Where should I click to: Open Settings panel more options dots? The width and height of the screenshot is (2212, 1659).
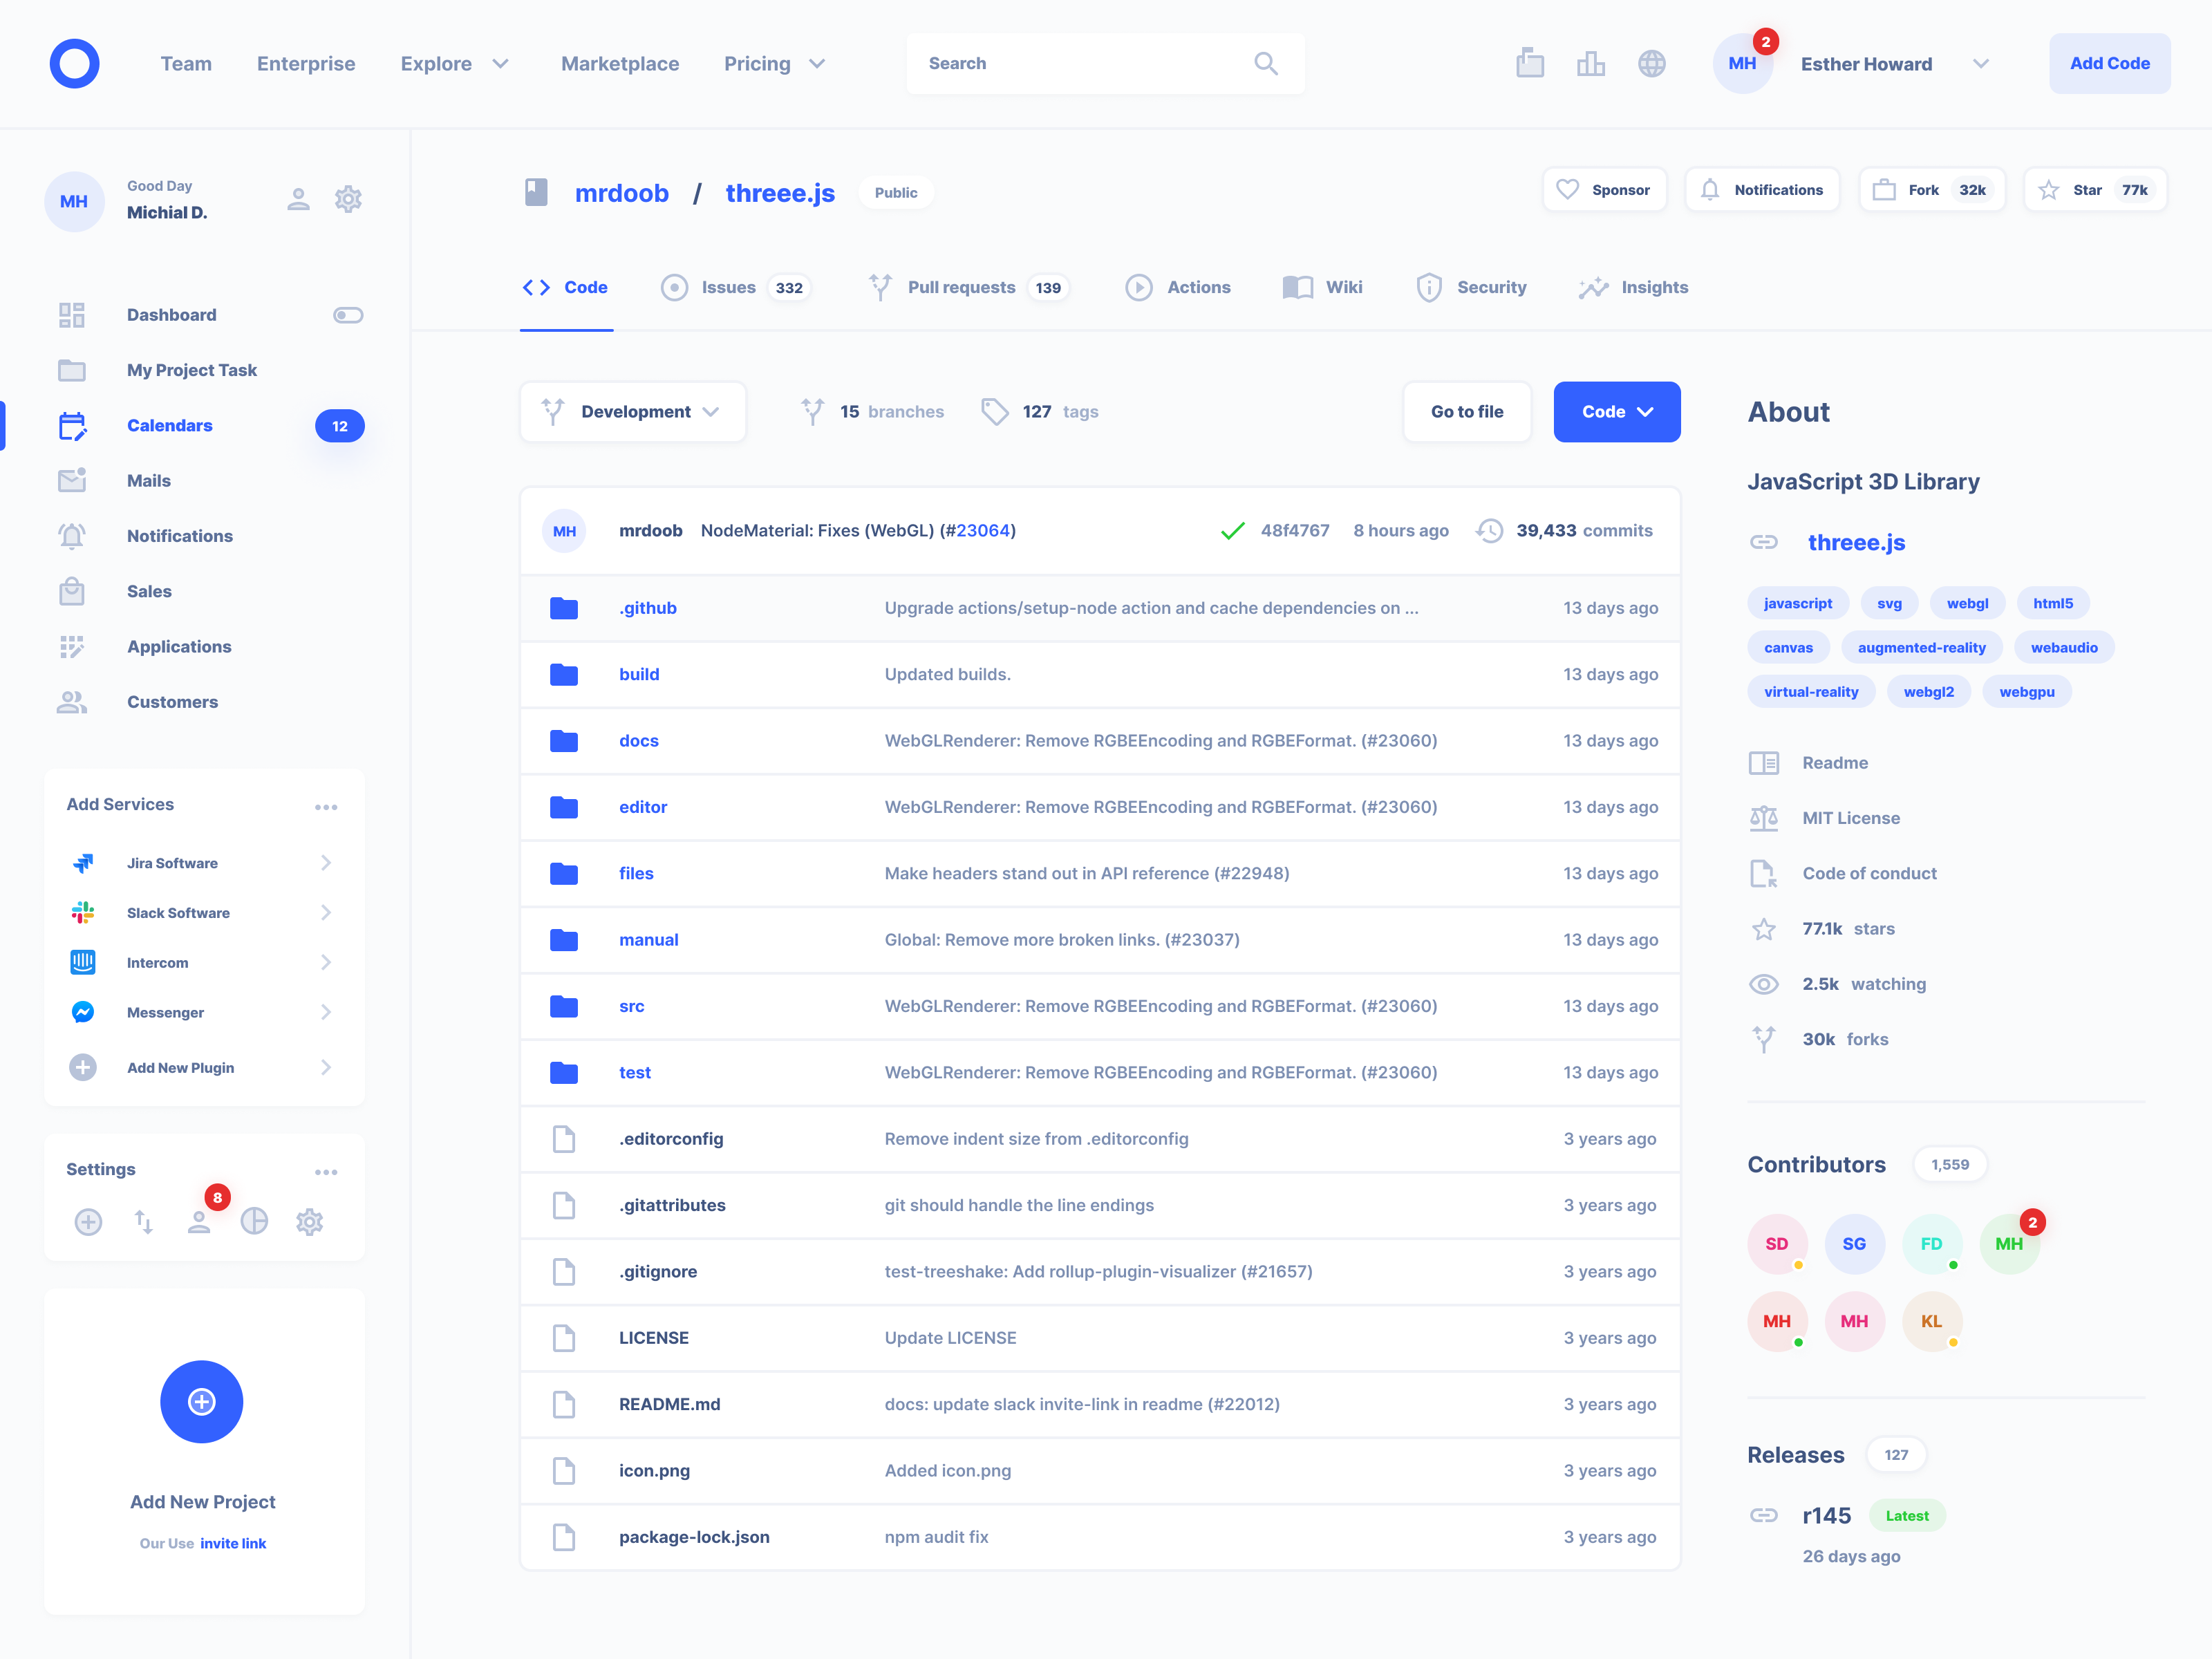(326, 1172)
